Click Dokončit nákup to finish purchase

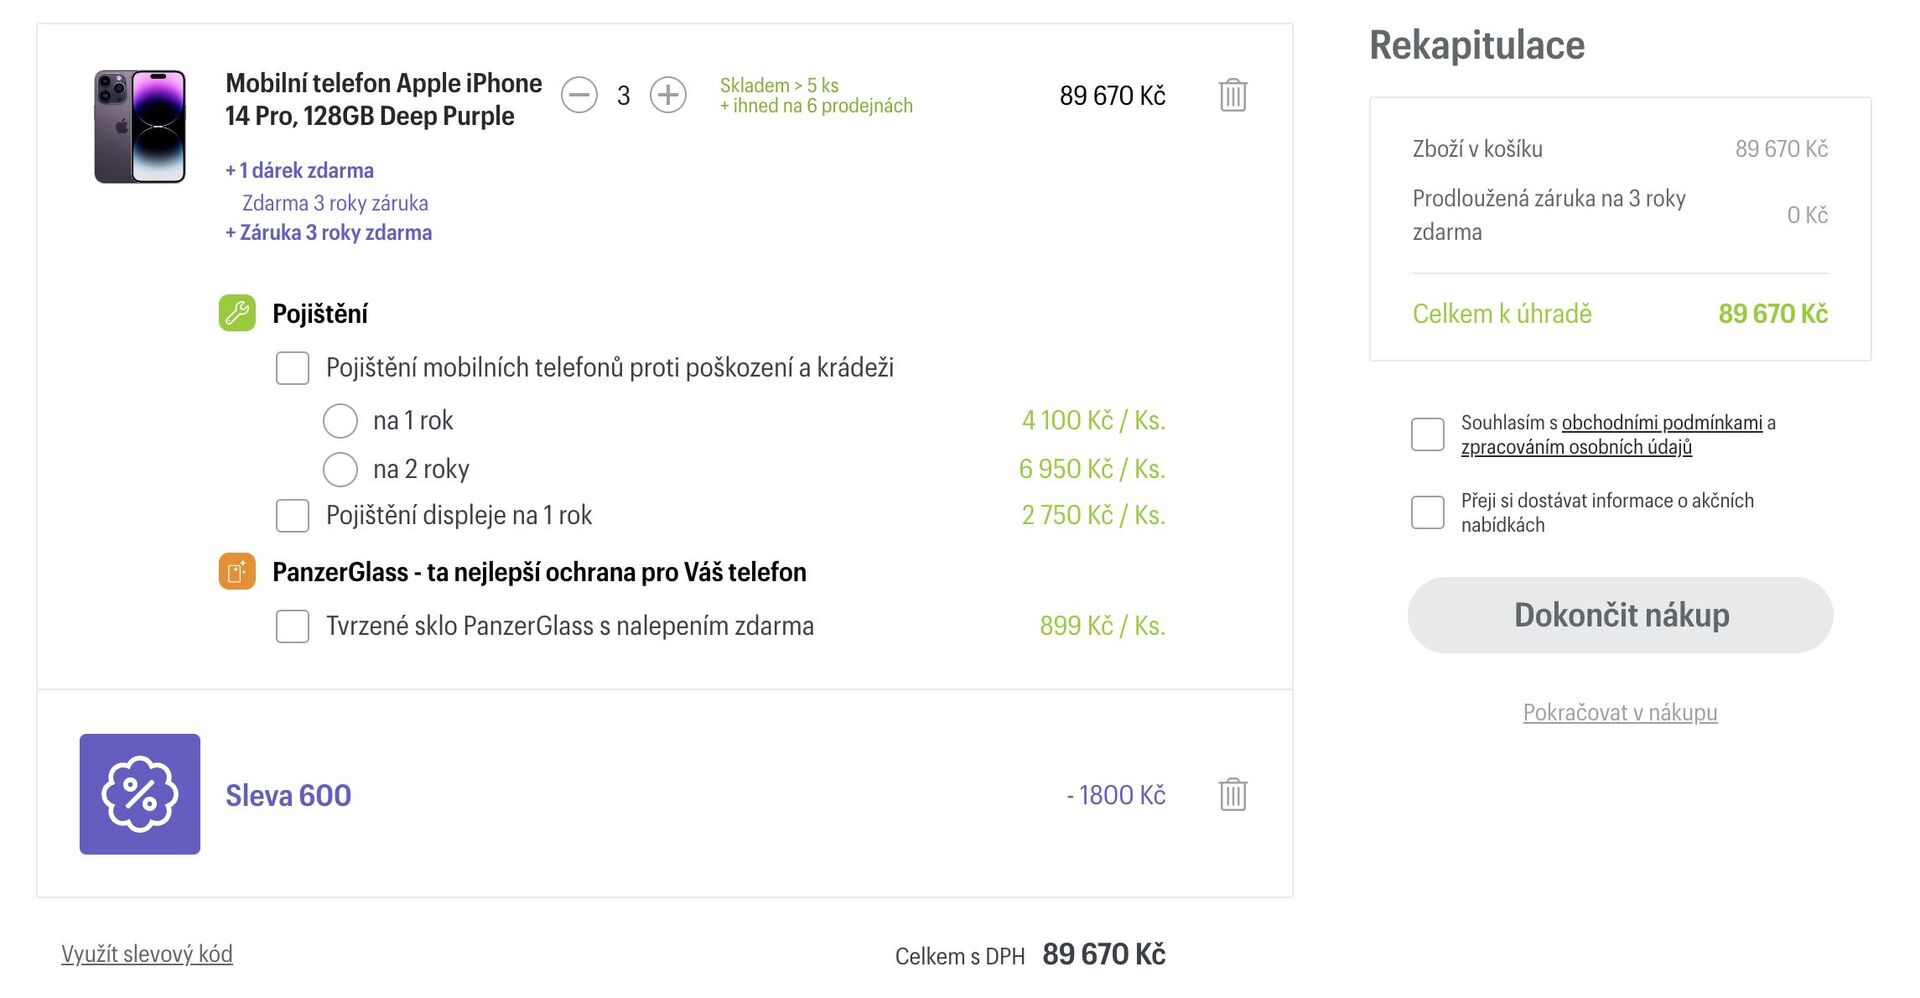tap(1619, 615)
